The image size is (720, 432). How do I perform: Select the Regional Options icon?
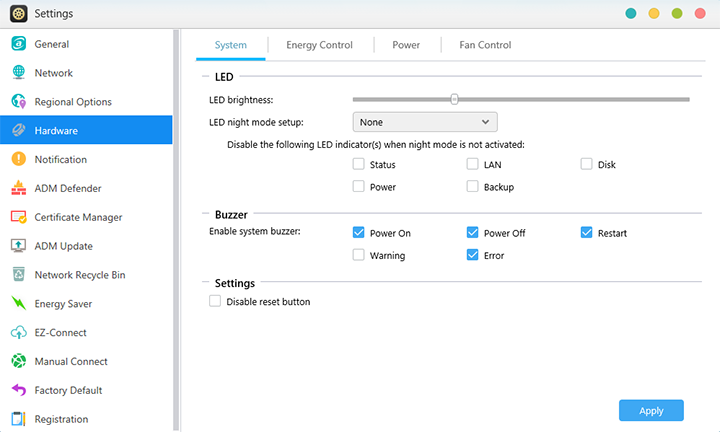pyautogui.click(x=18, y=102)
